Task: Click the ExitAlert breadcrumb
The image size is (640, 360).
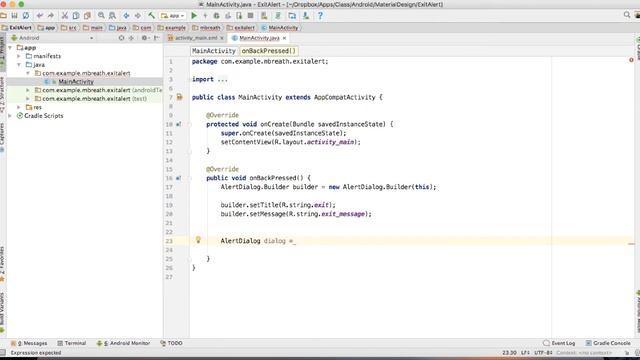Action: point(17,28)
